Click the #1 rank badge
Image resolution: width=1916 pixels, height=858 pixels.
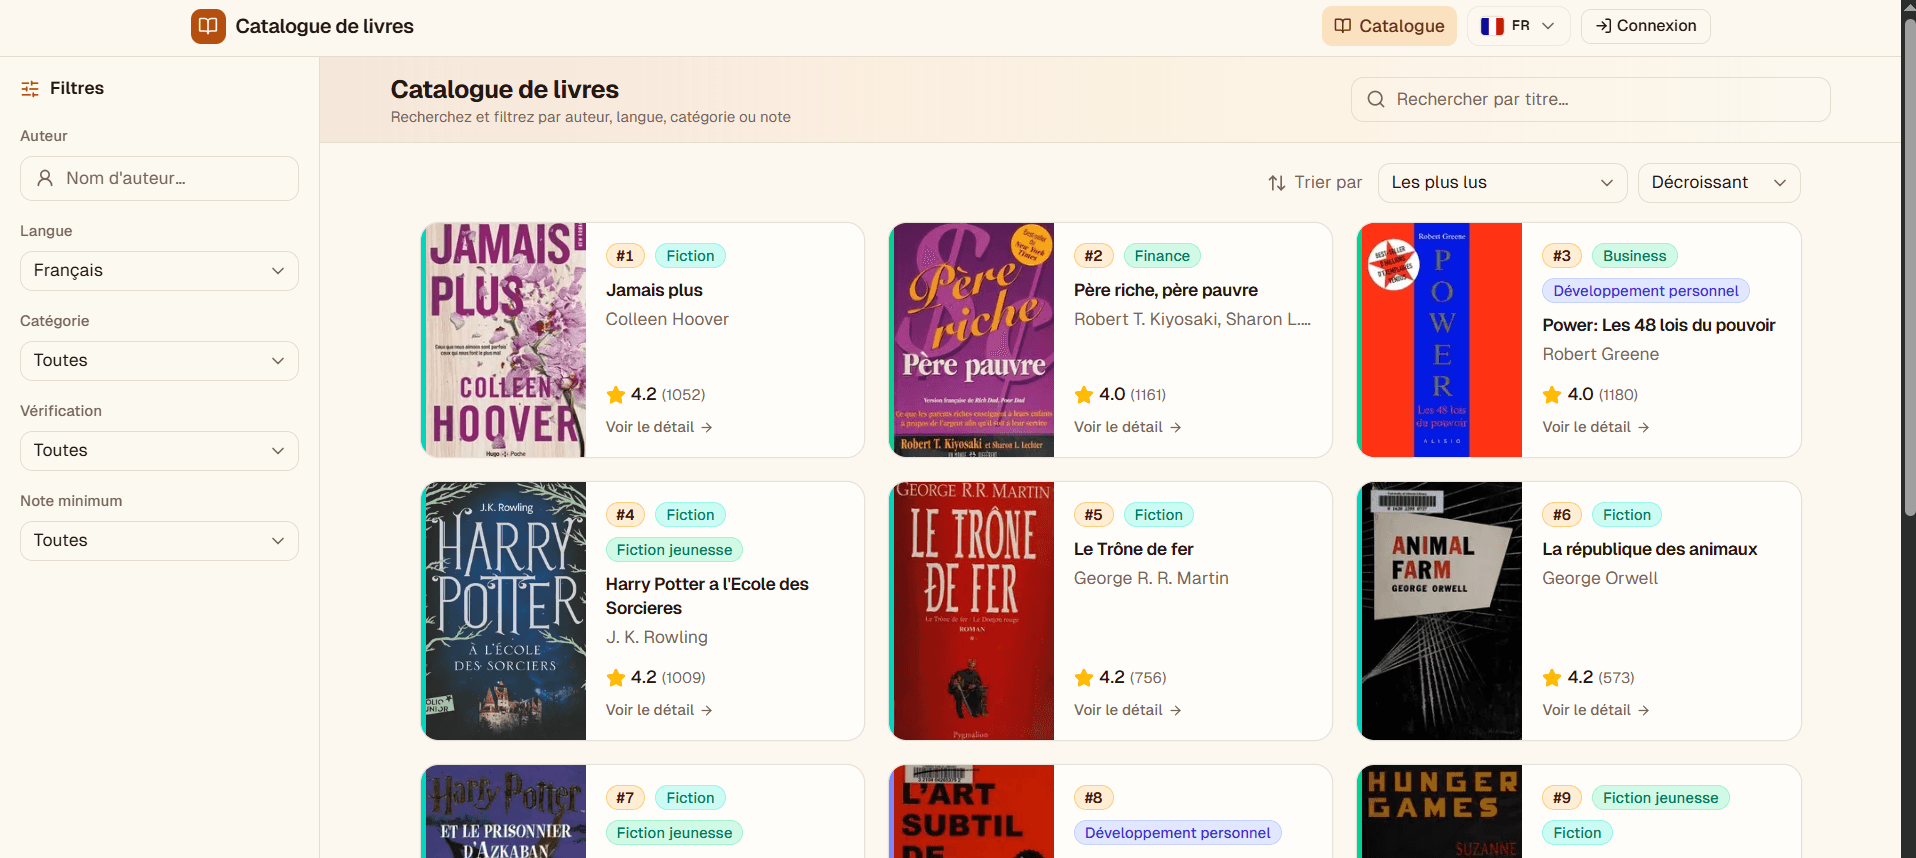click(625, 256)
